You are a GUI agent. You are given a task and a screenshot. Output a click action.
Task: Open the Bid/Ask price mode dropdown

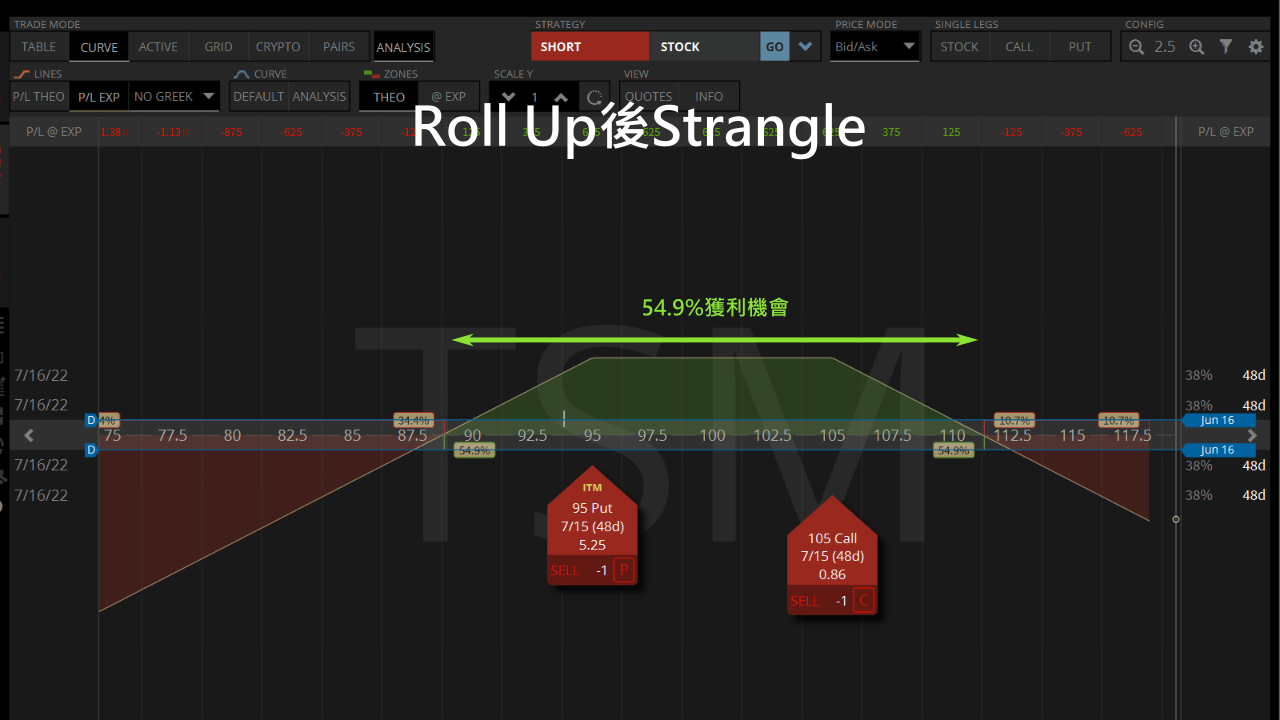pyautogui.click(x=875, y=46)
